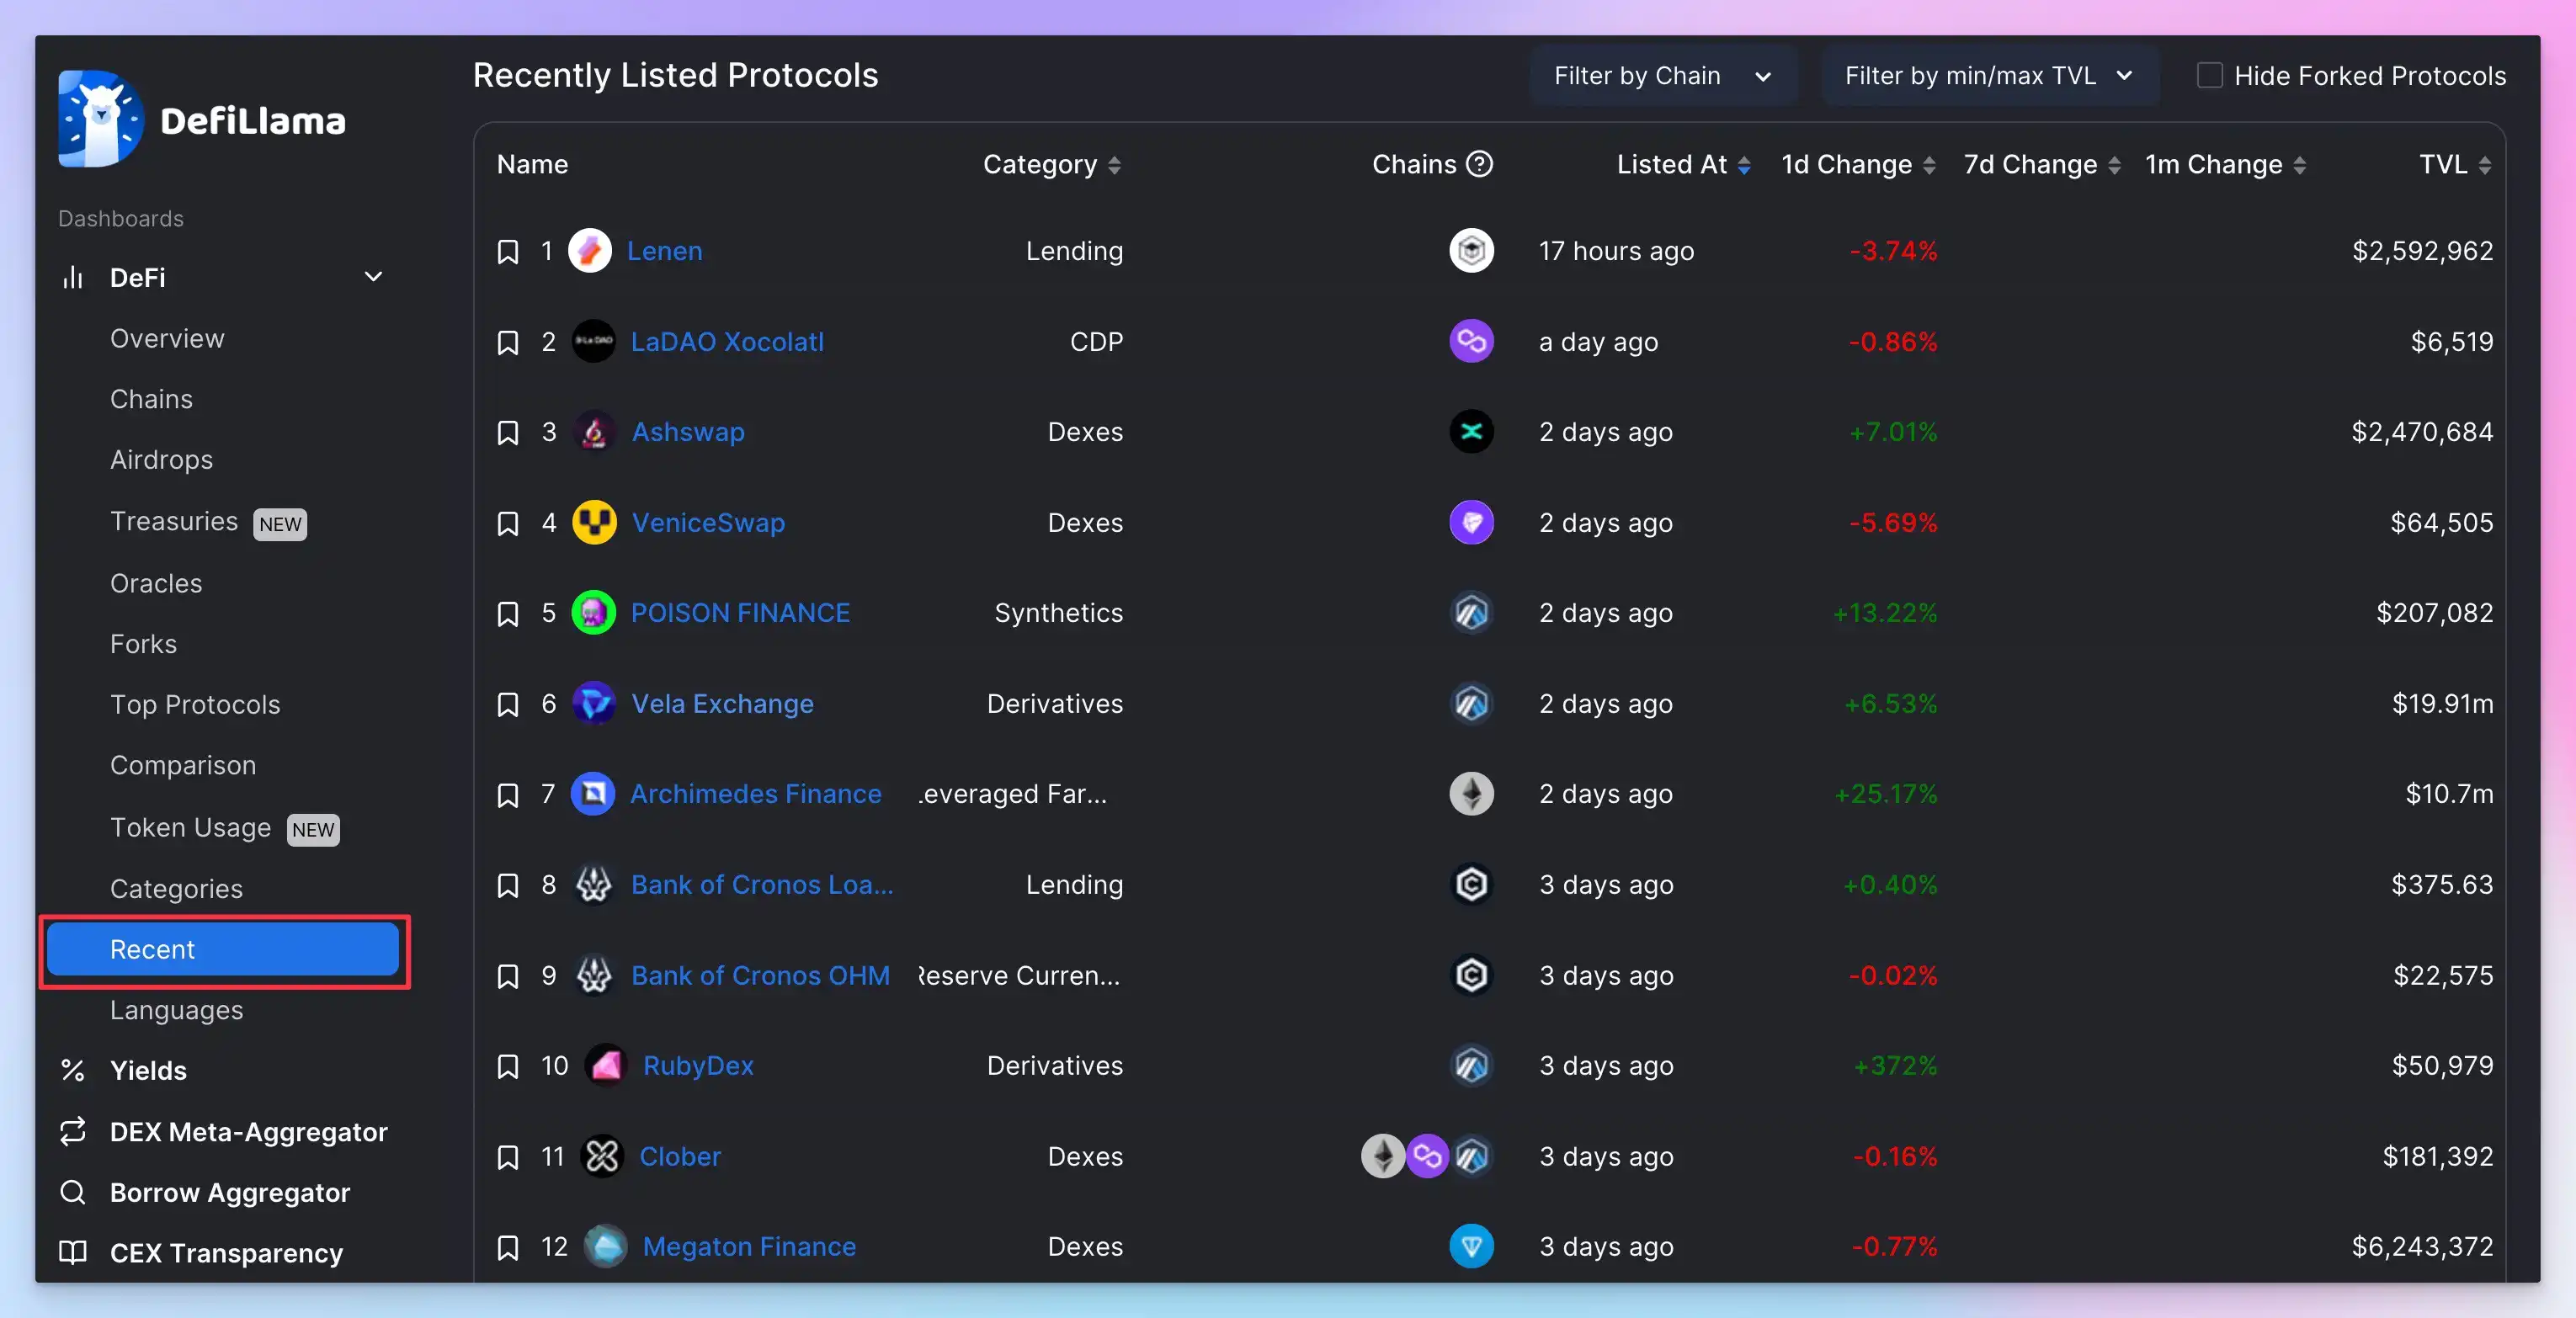Click the Lenen protocol bookmark icon
The image size is (2576, 1318).
(506, 249)
